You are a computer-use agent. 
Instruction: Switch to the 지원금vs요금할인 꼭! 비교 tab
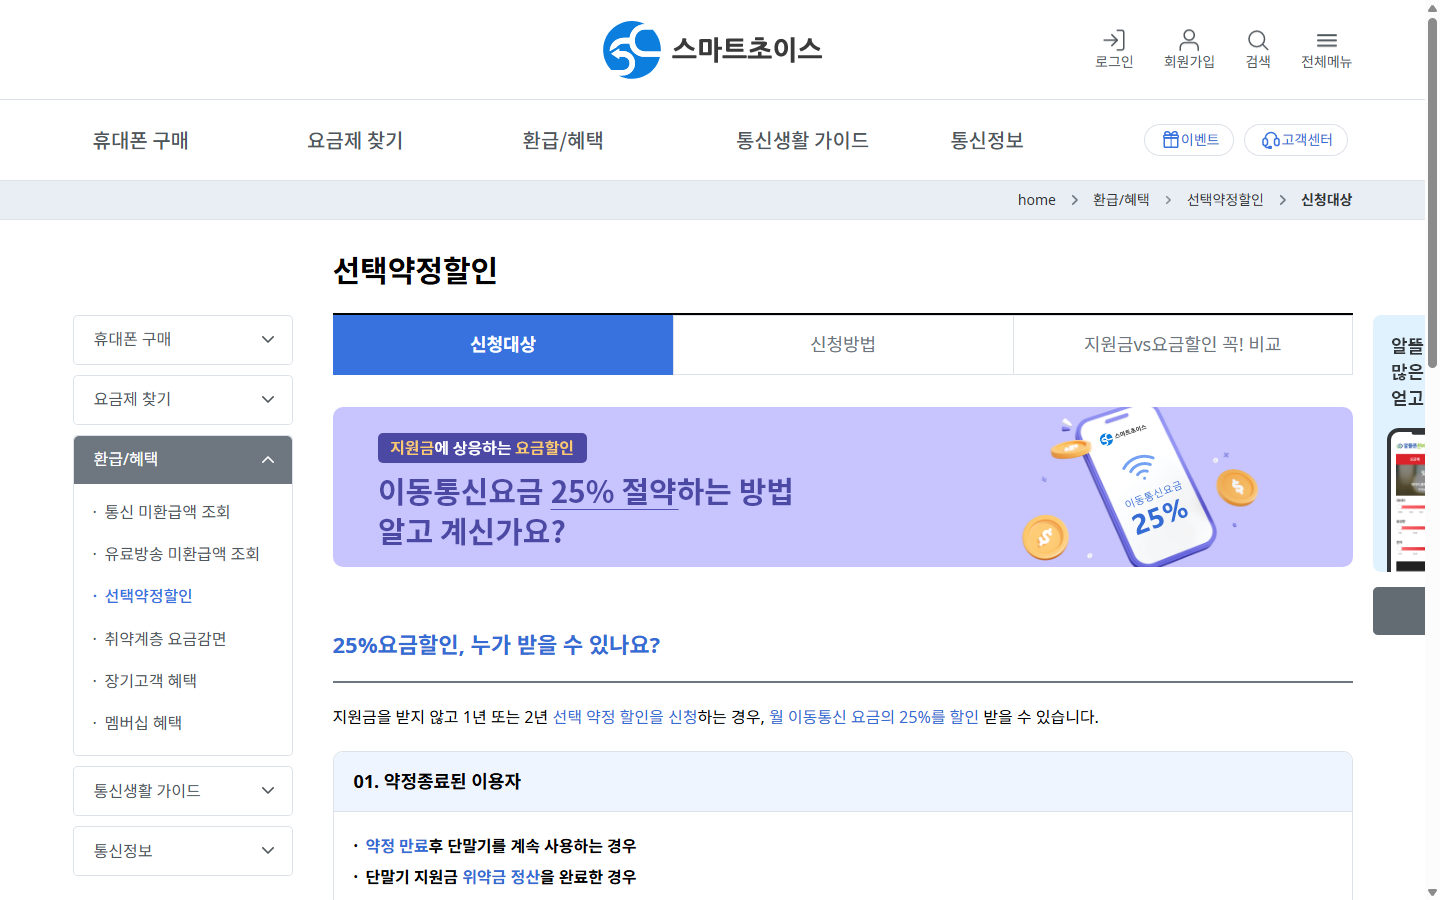pos(1183,345)
